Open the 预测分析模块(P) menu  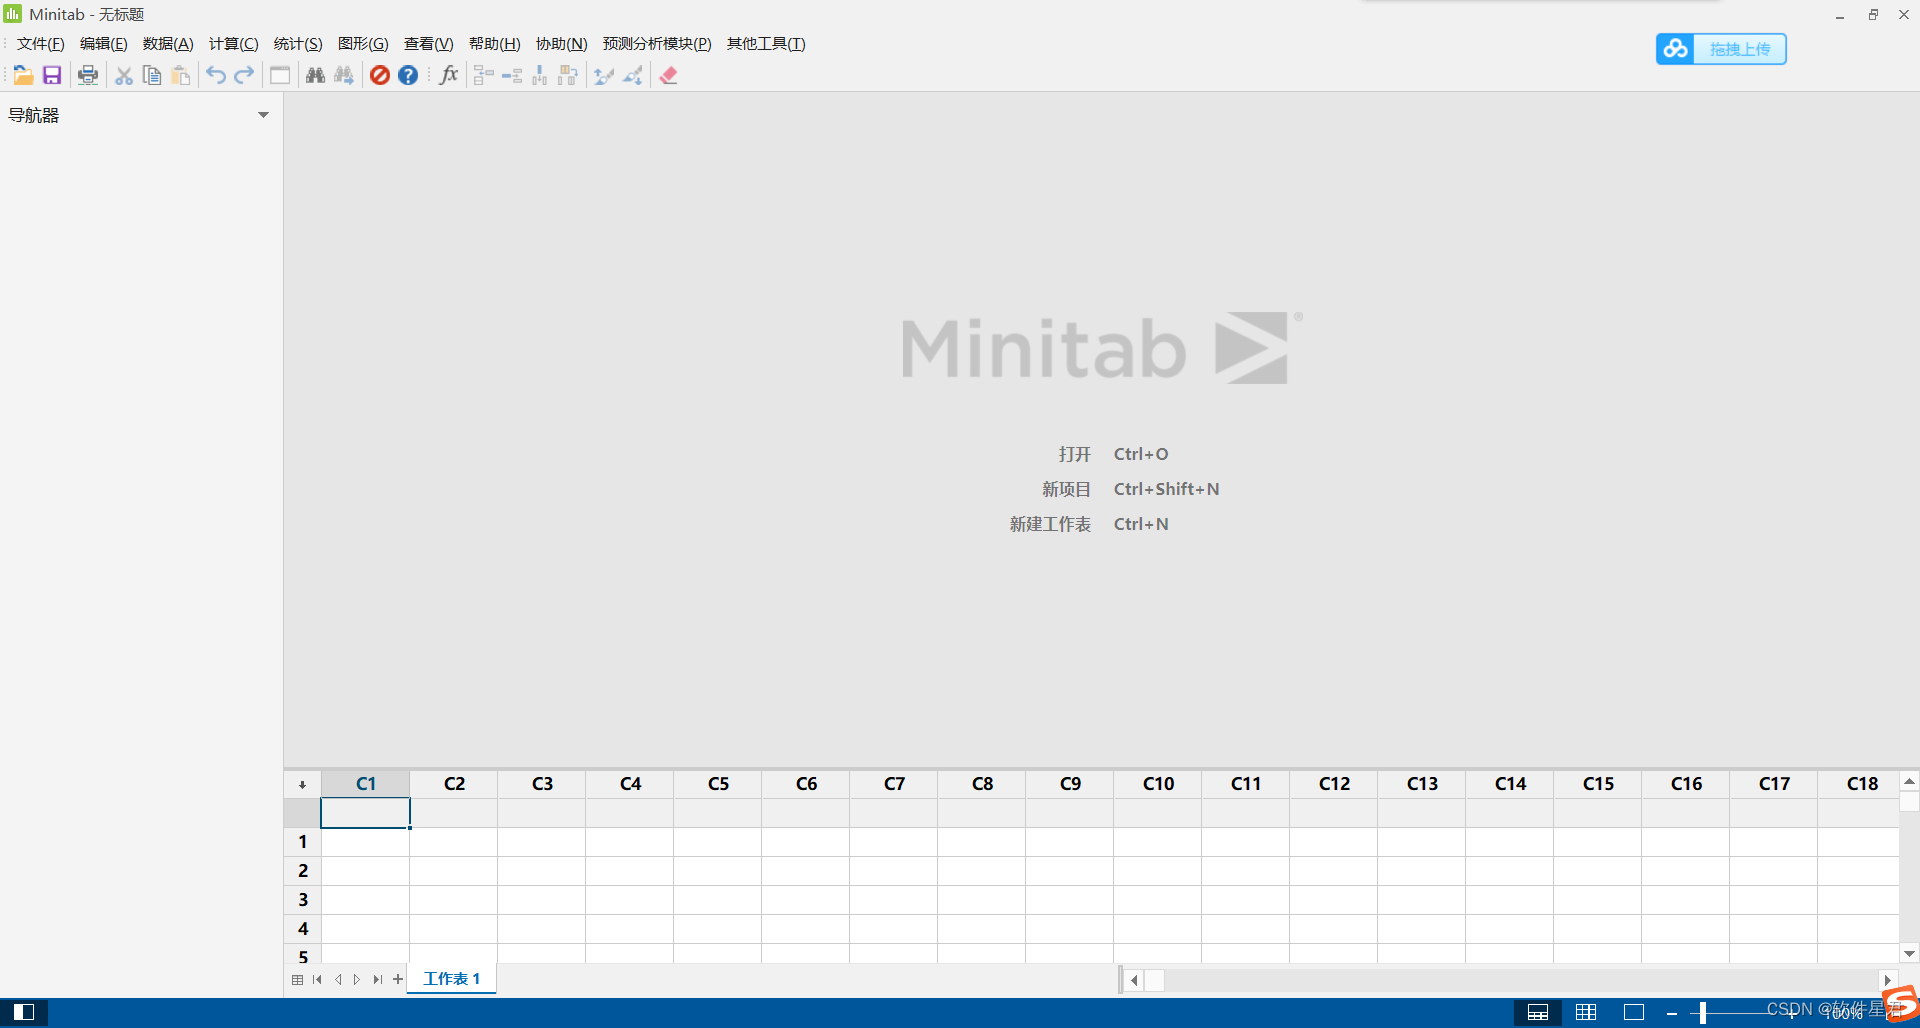point(657,44)
